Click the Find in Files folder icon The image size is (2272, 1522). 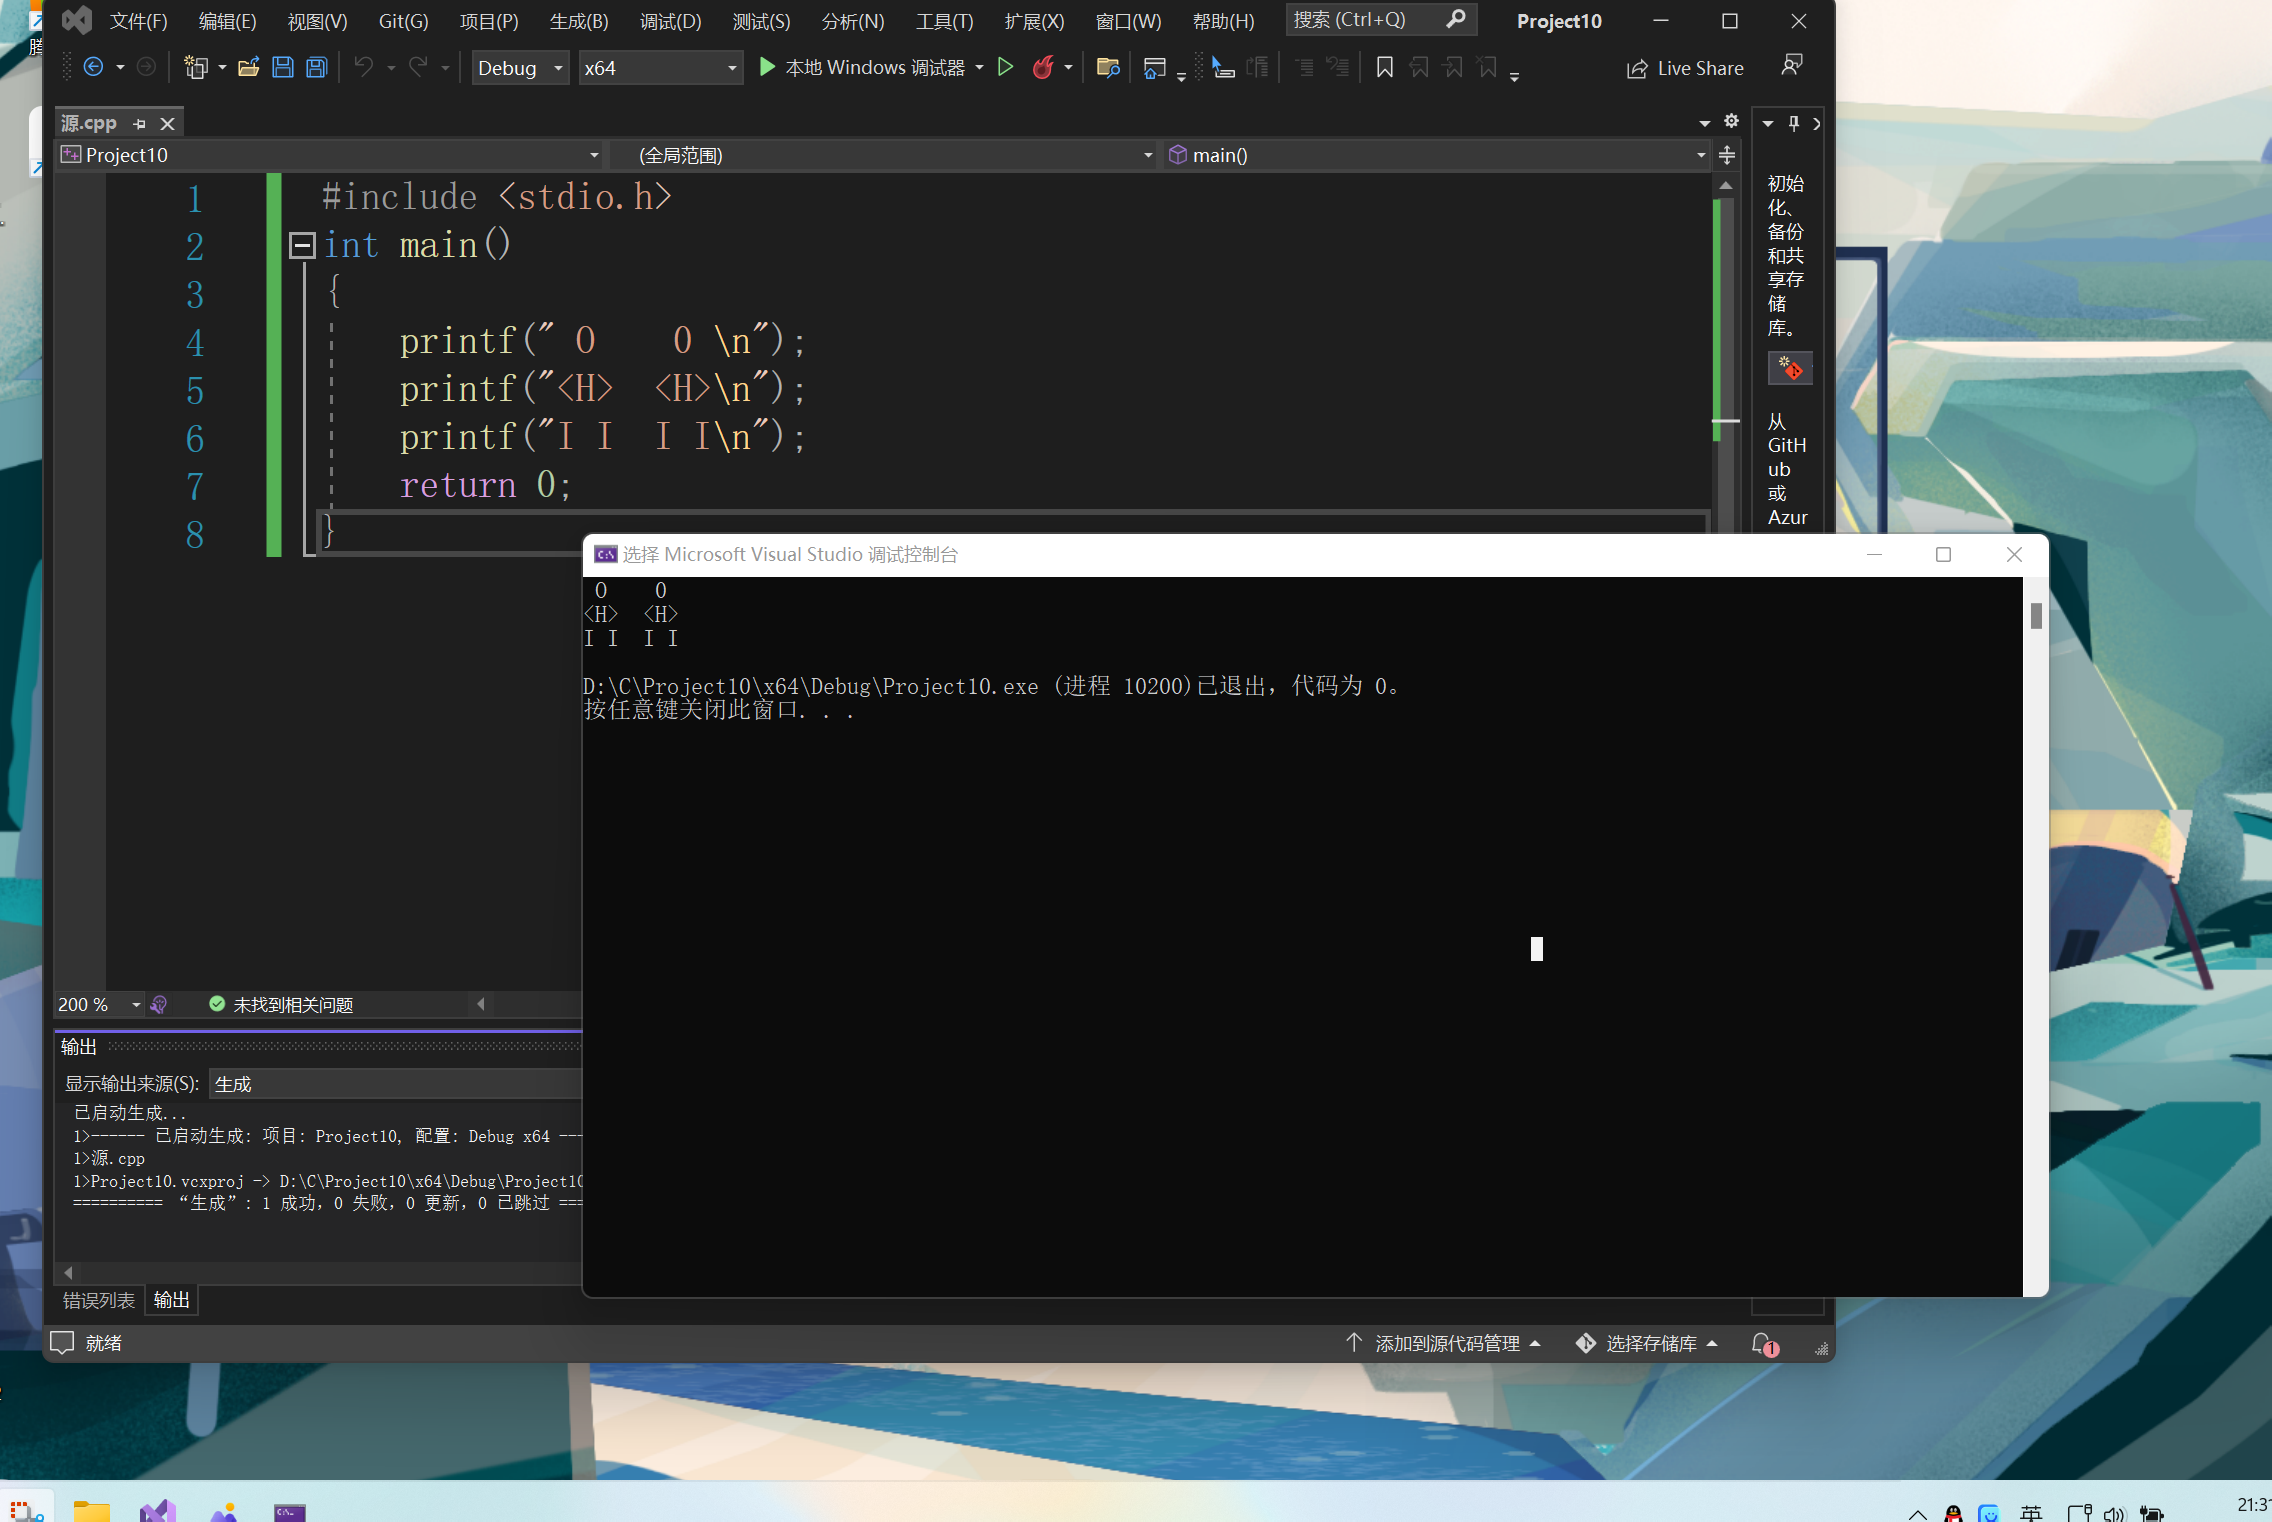1107,68
